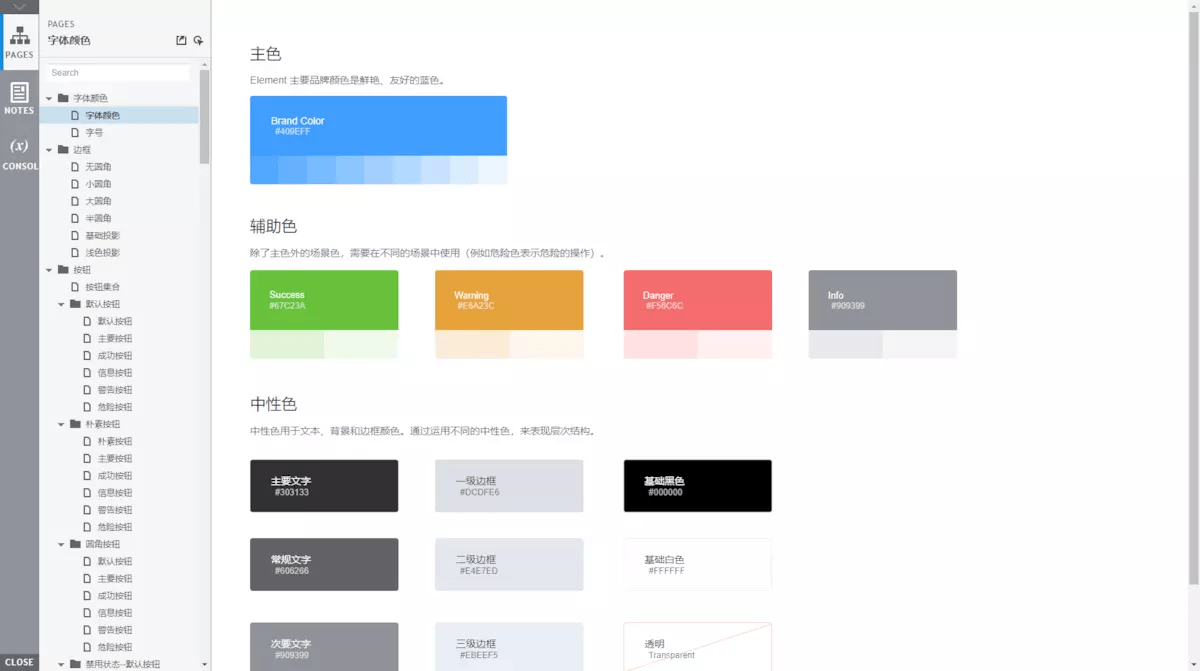Collapse the 圆角按钮 tree group
This screenshot has width=1200, height=671.
coord(61,544)
